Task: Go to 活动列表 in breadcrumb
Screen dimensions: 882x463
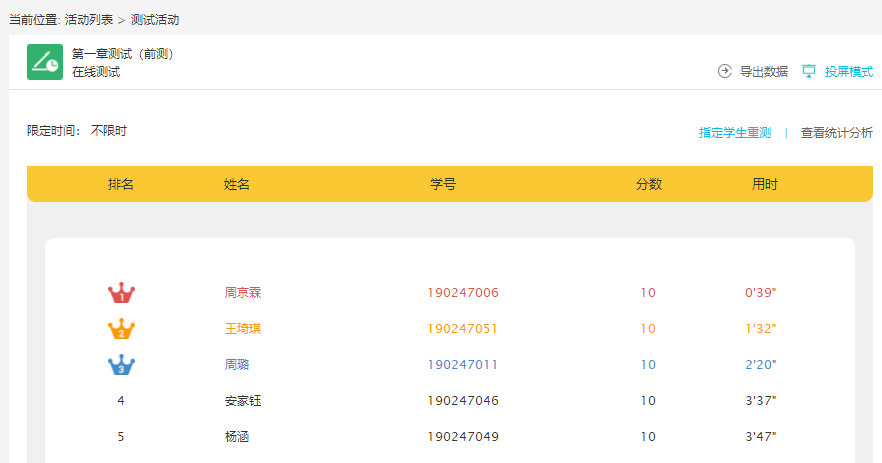Action: coord(89,20)
